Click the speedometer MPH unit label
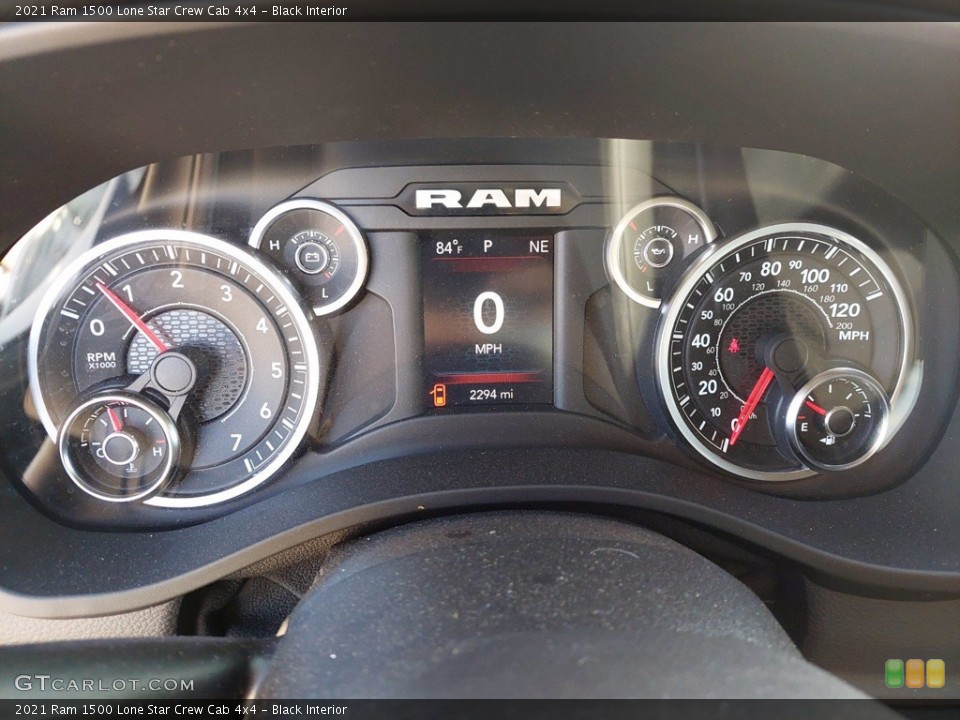 tap(853, 336)
